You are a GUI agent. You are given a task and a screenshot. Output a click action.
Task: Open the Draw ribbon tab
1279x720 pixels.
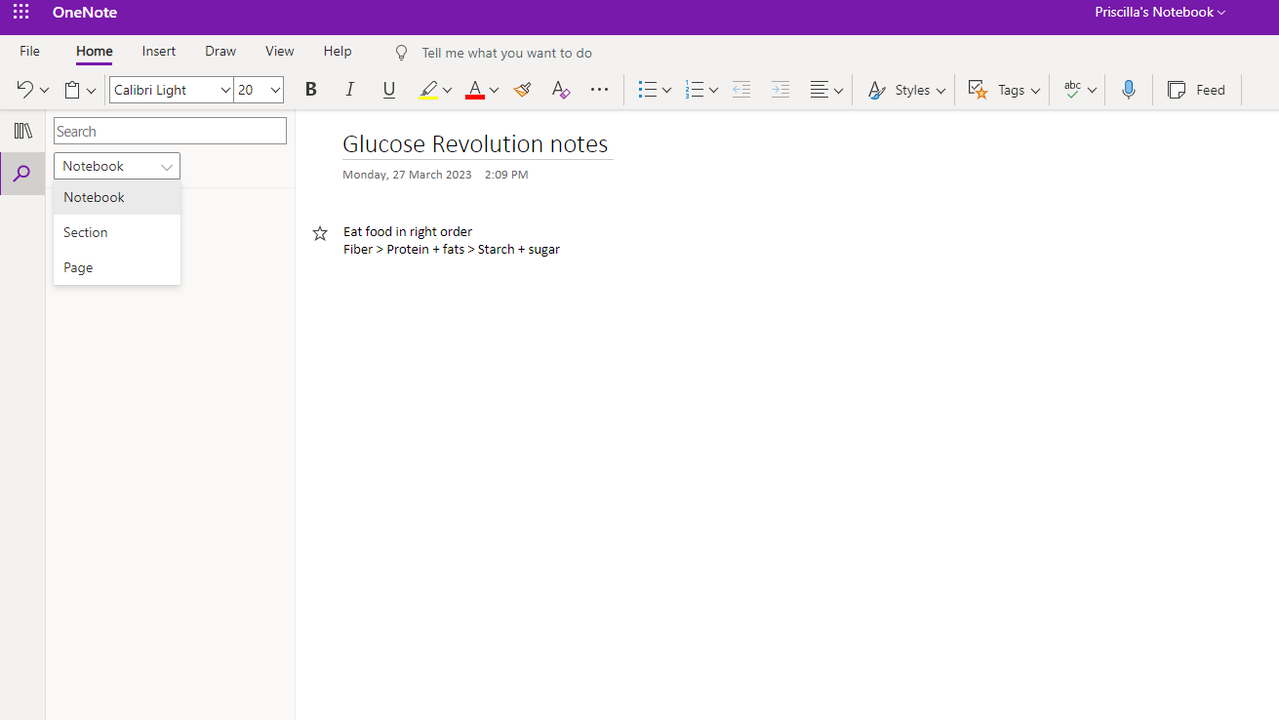pos(220,51)
